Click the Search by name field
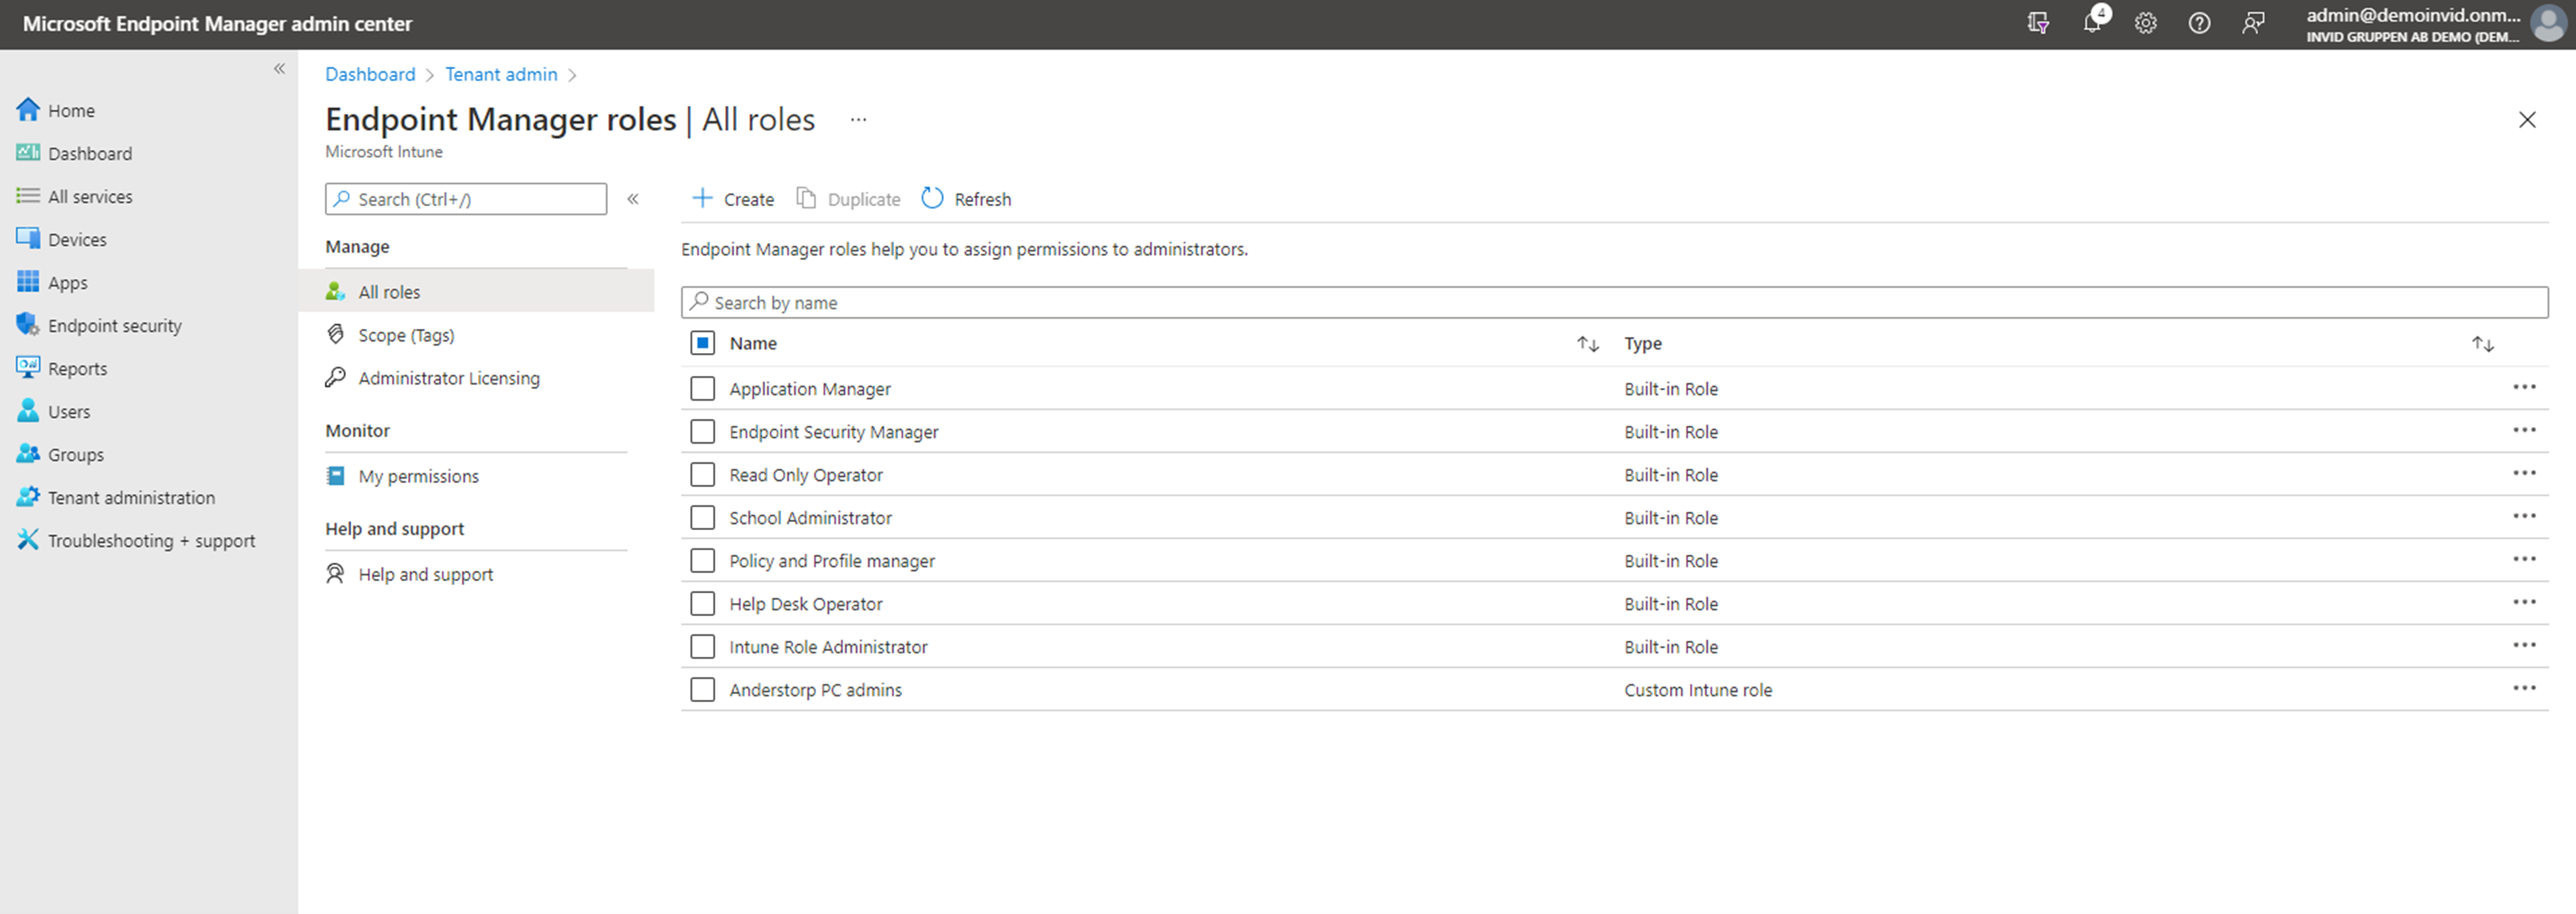 1614,302
